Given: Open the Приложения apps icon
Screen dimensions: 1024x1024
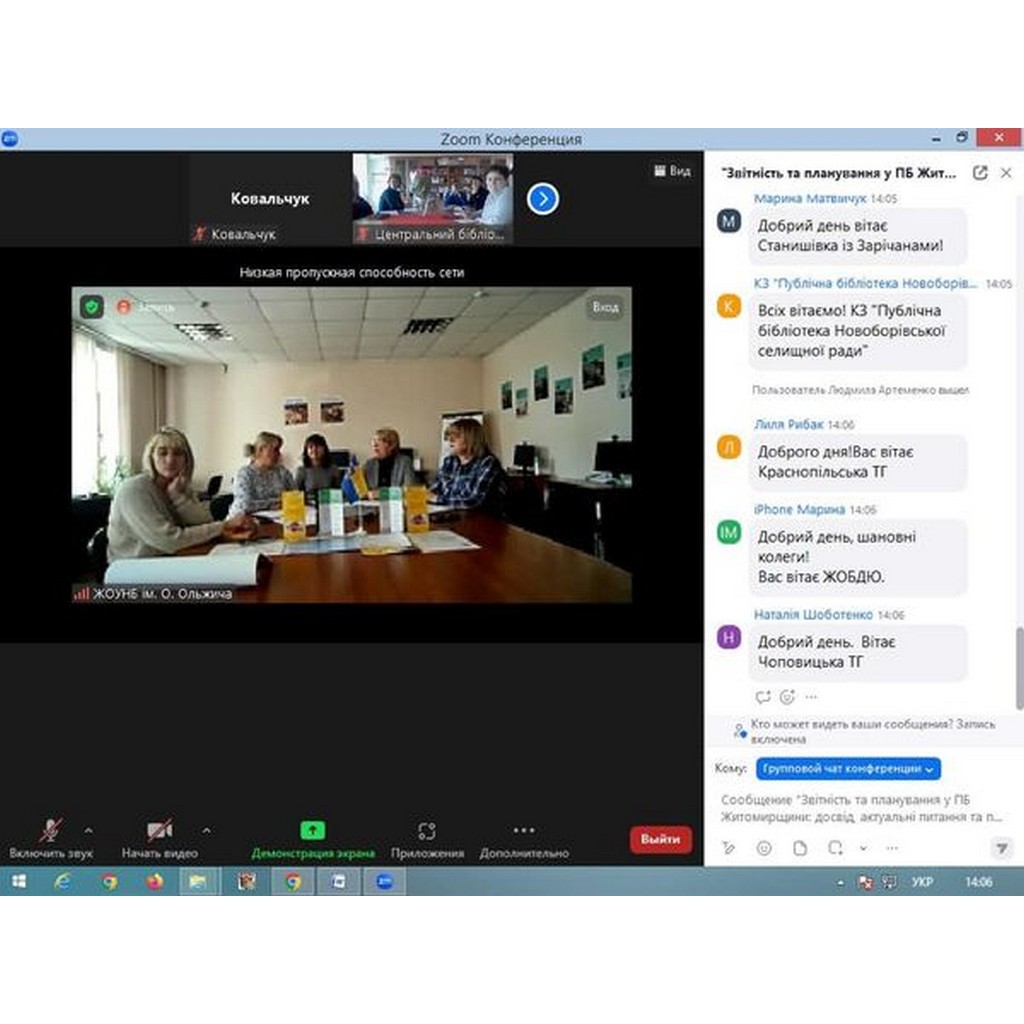Looking at the screenshot, I should 427,837.
